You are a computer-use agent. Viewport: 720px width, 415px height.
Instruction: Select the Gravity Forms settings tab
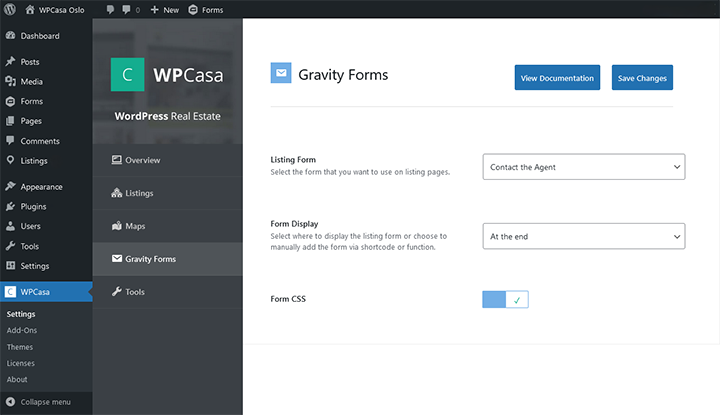[x=168, y=259]
